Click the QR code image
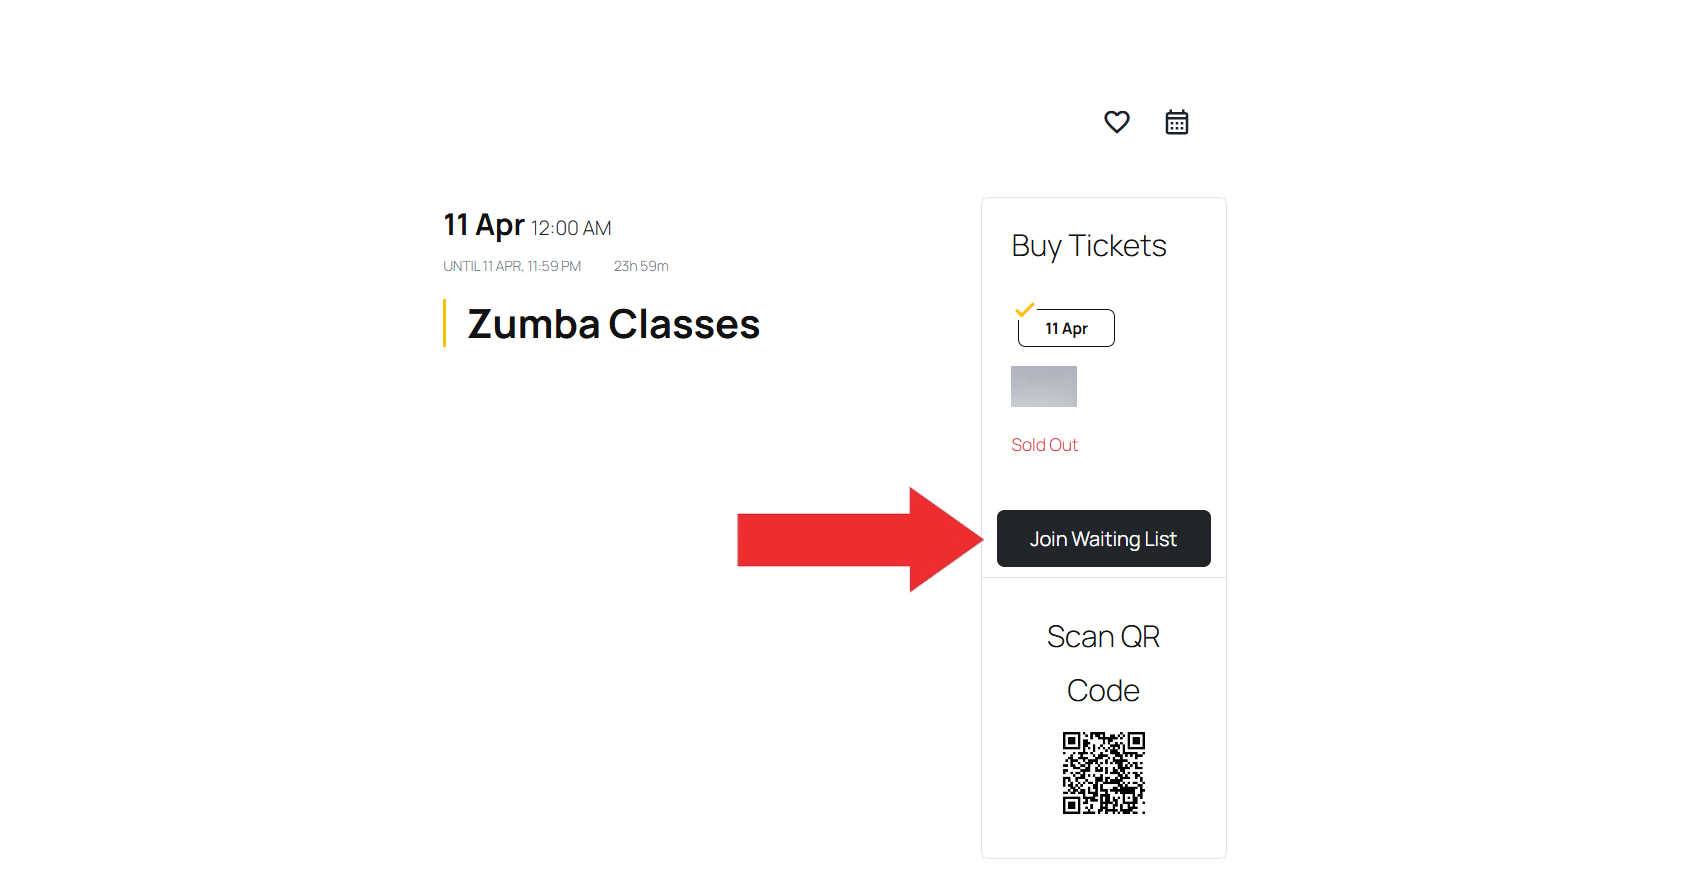Image resolution: width=1683 pixels, height=870 pixels. point(1103,773)
